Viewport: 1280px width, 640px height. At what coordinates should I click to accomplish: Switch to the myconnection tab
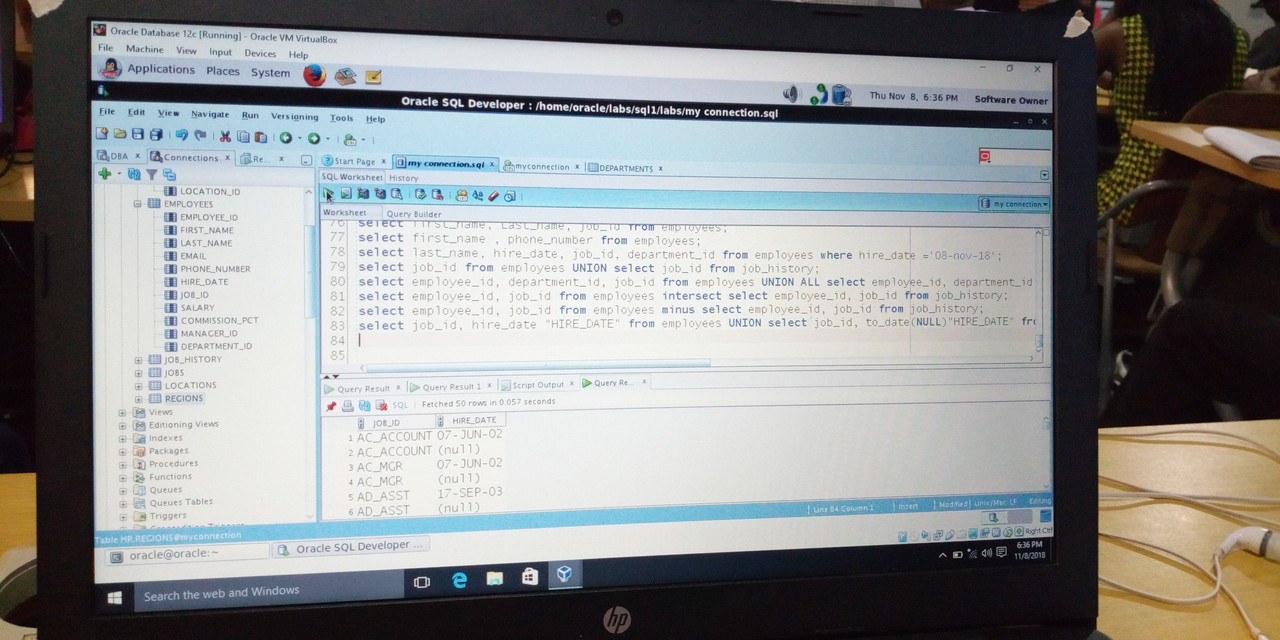(542, 166)
